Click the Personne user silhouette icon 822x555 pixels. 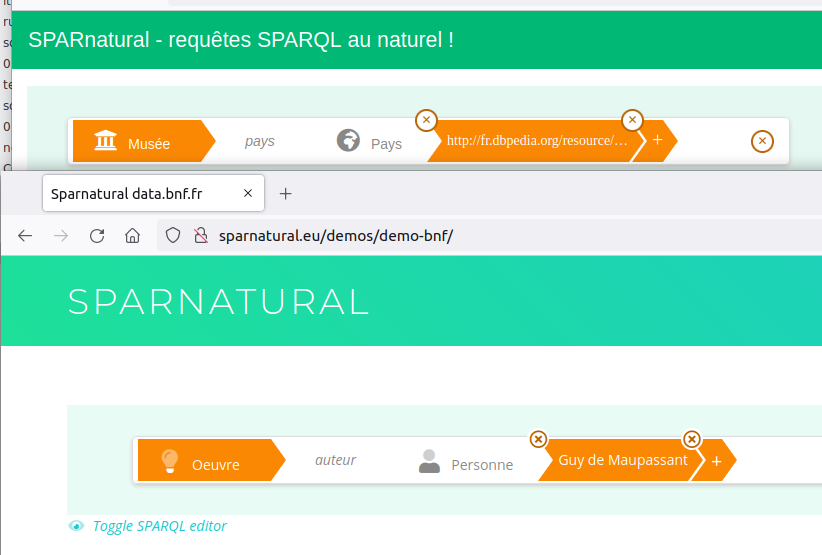coord(429,461)
